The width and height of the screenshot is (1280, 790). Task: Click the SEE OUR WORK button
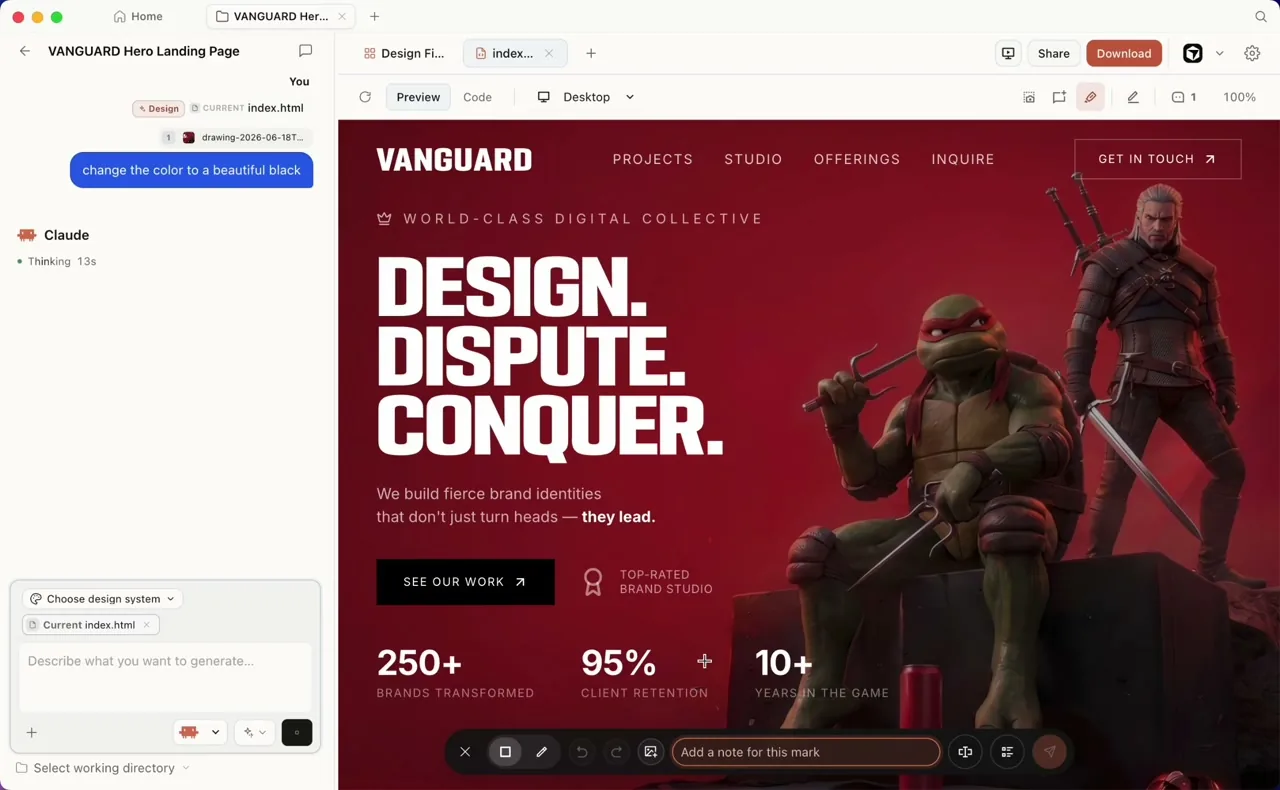point(465,582)
